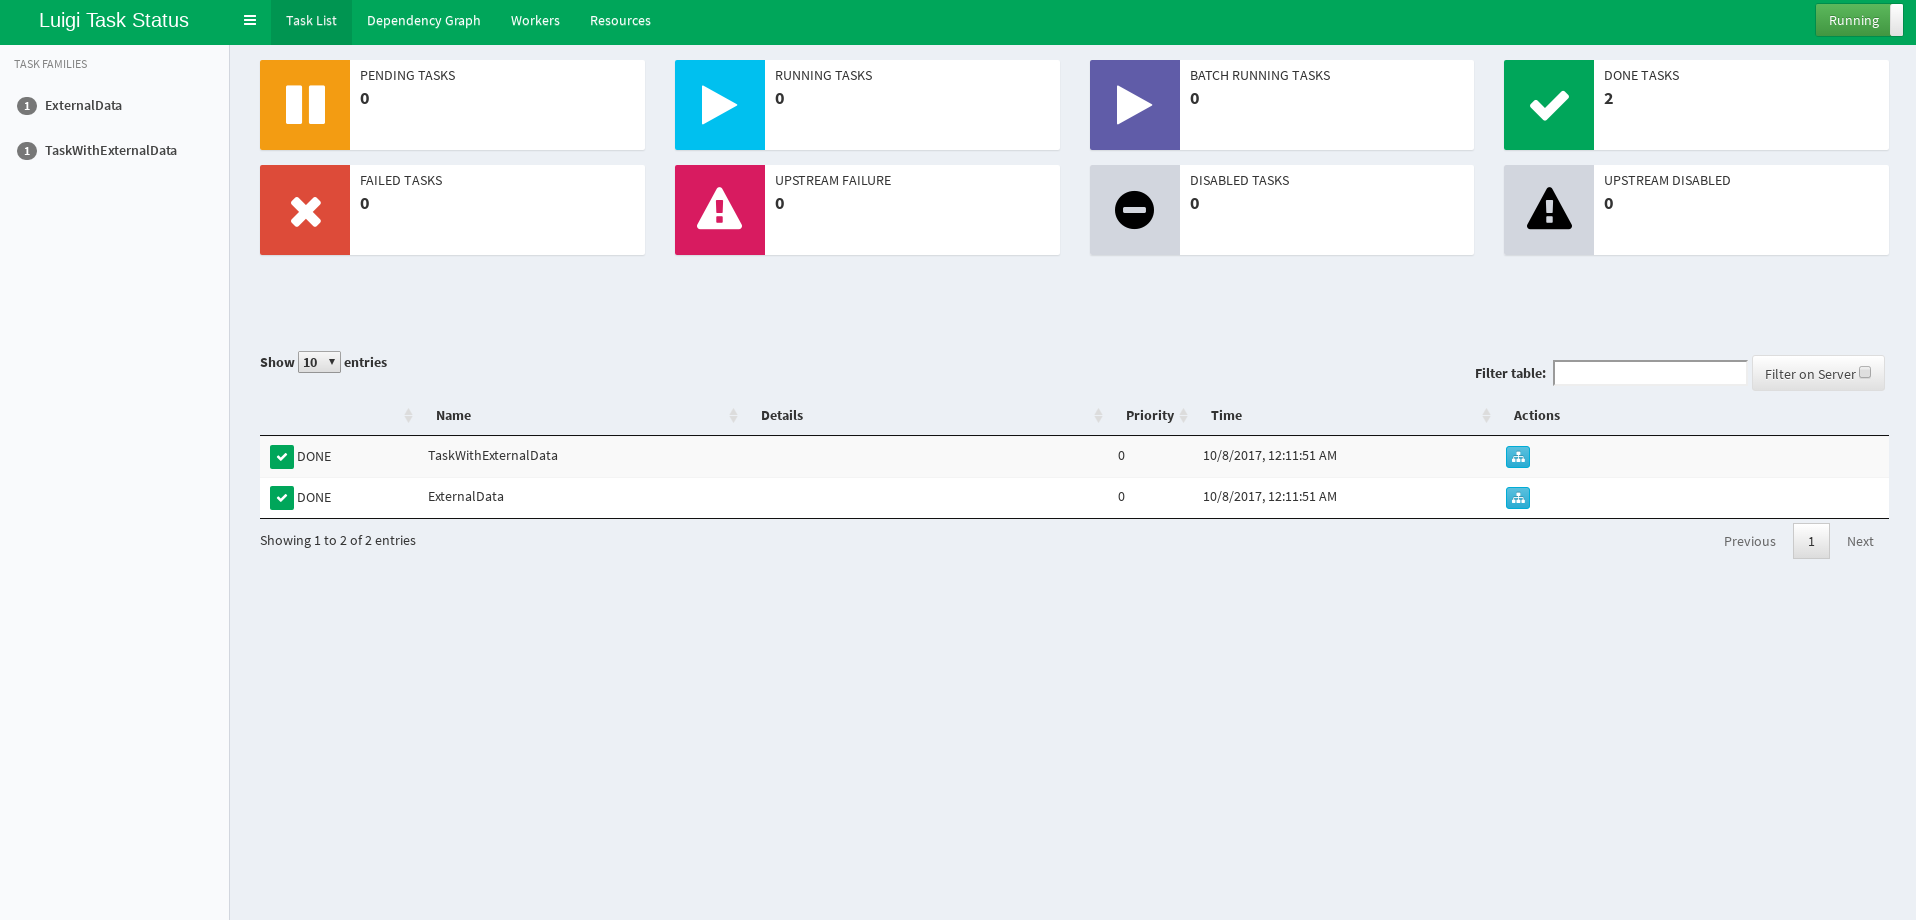Click the Upstream Failure card label
This screenshot has height=920, width=1916.
(x=833, y=181)
